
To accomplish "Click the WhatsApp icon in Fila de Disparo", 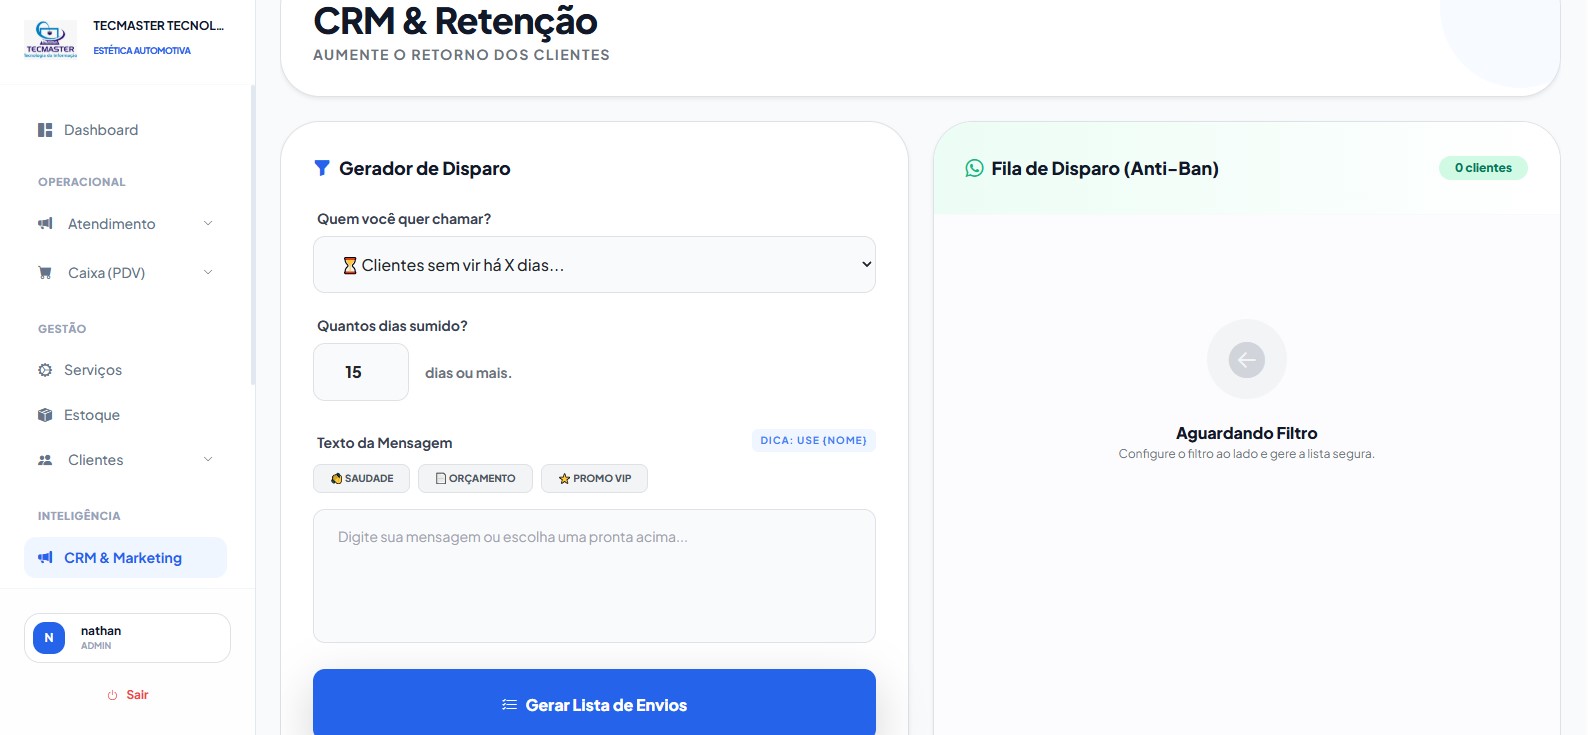I will click(x=974, y=168).
